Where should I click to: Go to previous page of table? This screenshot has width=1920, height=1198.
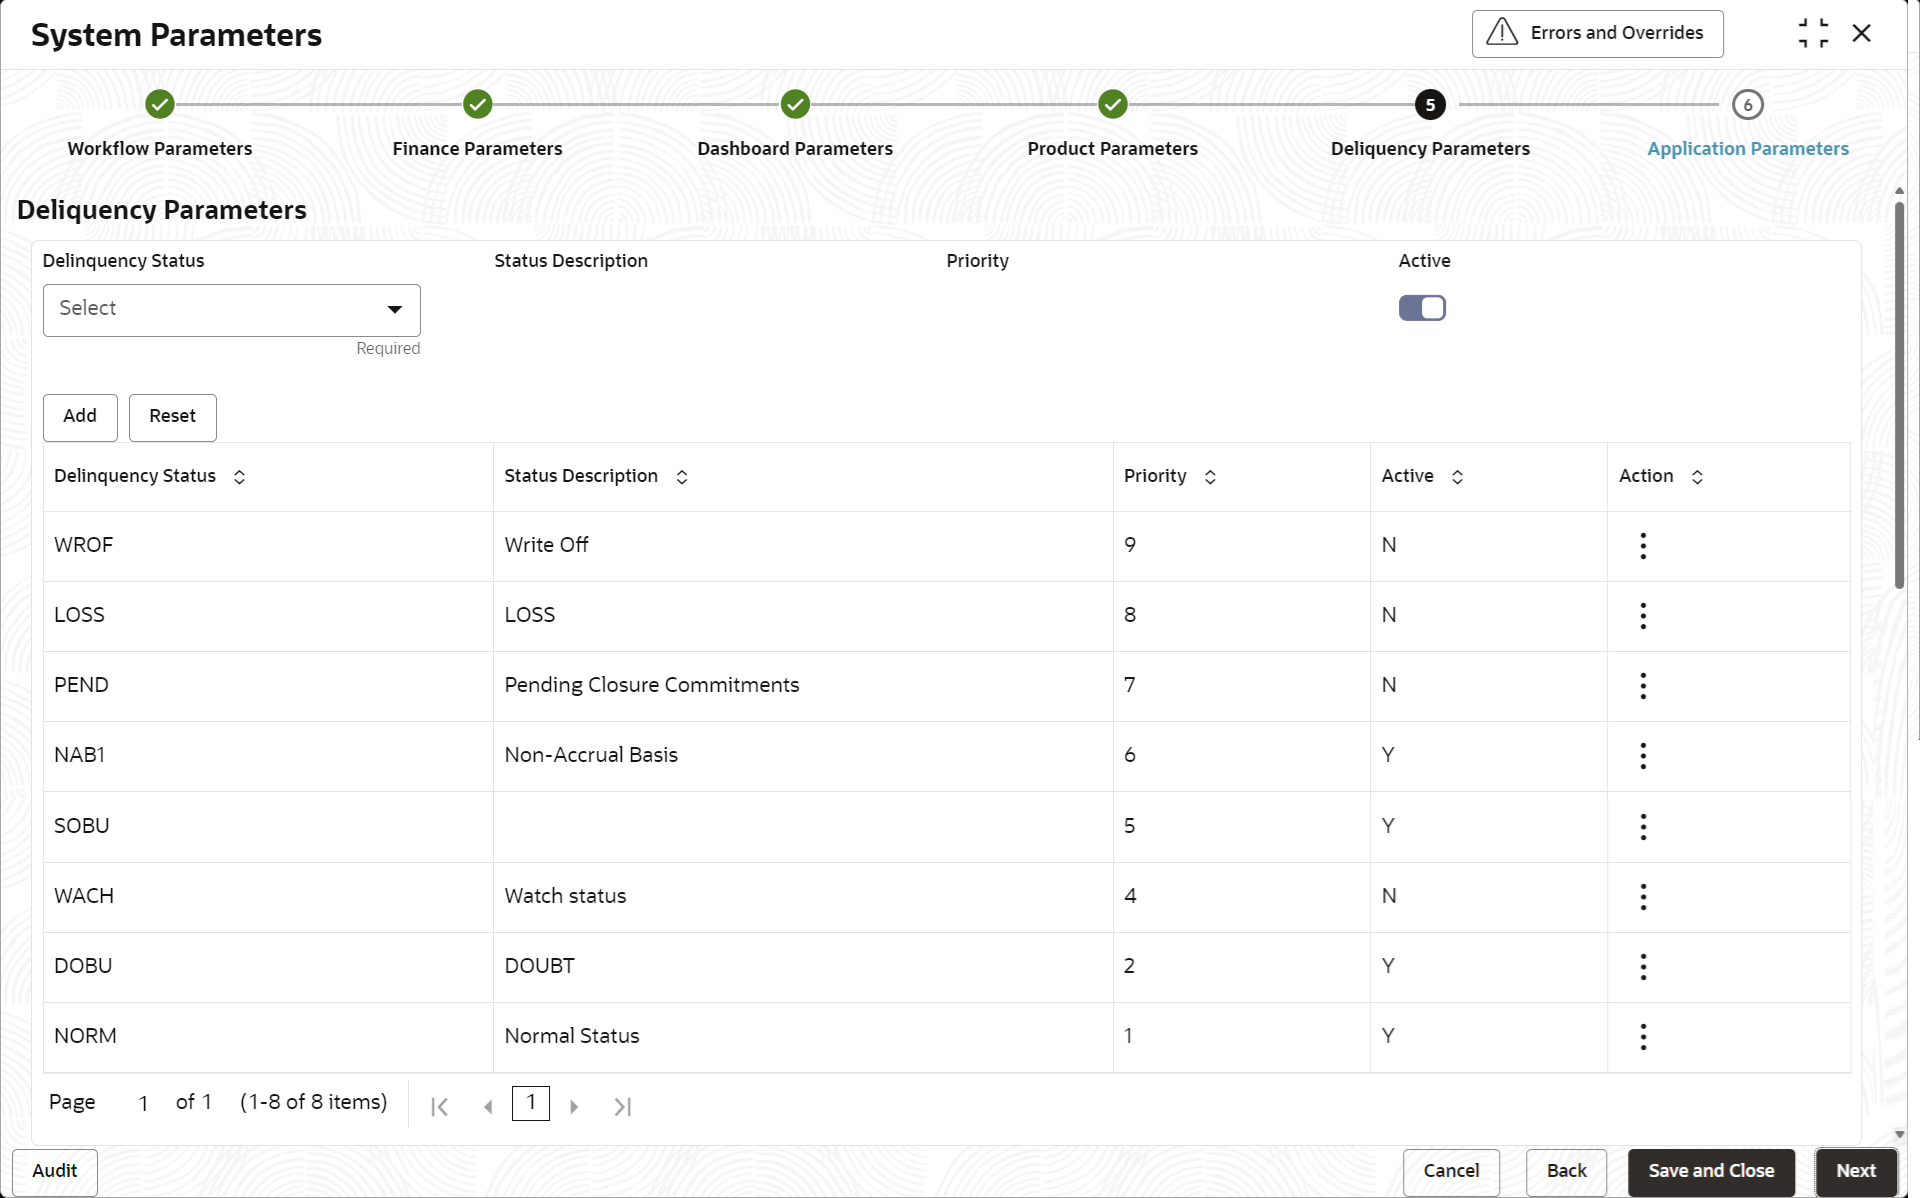[x=488, y=1106]
